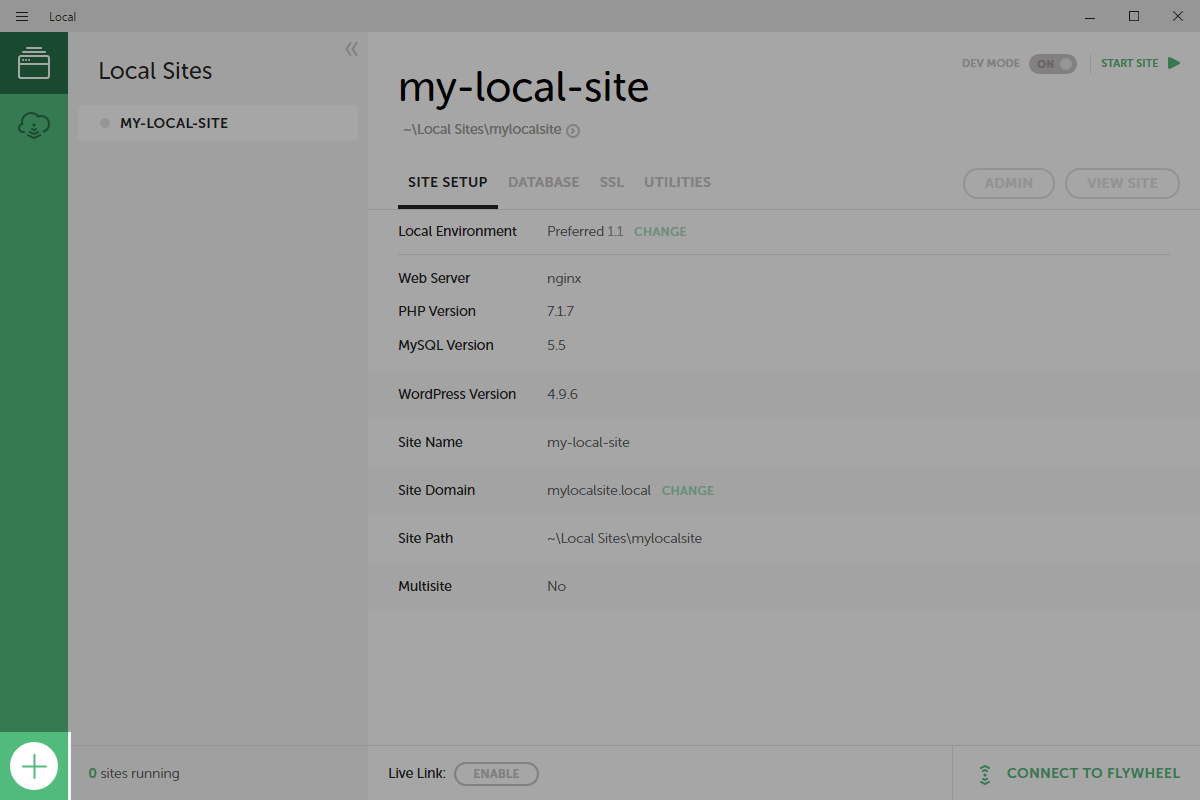The width and height of the screenshot is (1200, 800).
Task: Click the Local Sites panel heading
Action: pyautogui.click(x=155, y=71)
